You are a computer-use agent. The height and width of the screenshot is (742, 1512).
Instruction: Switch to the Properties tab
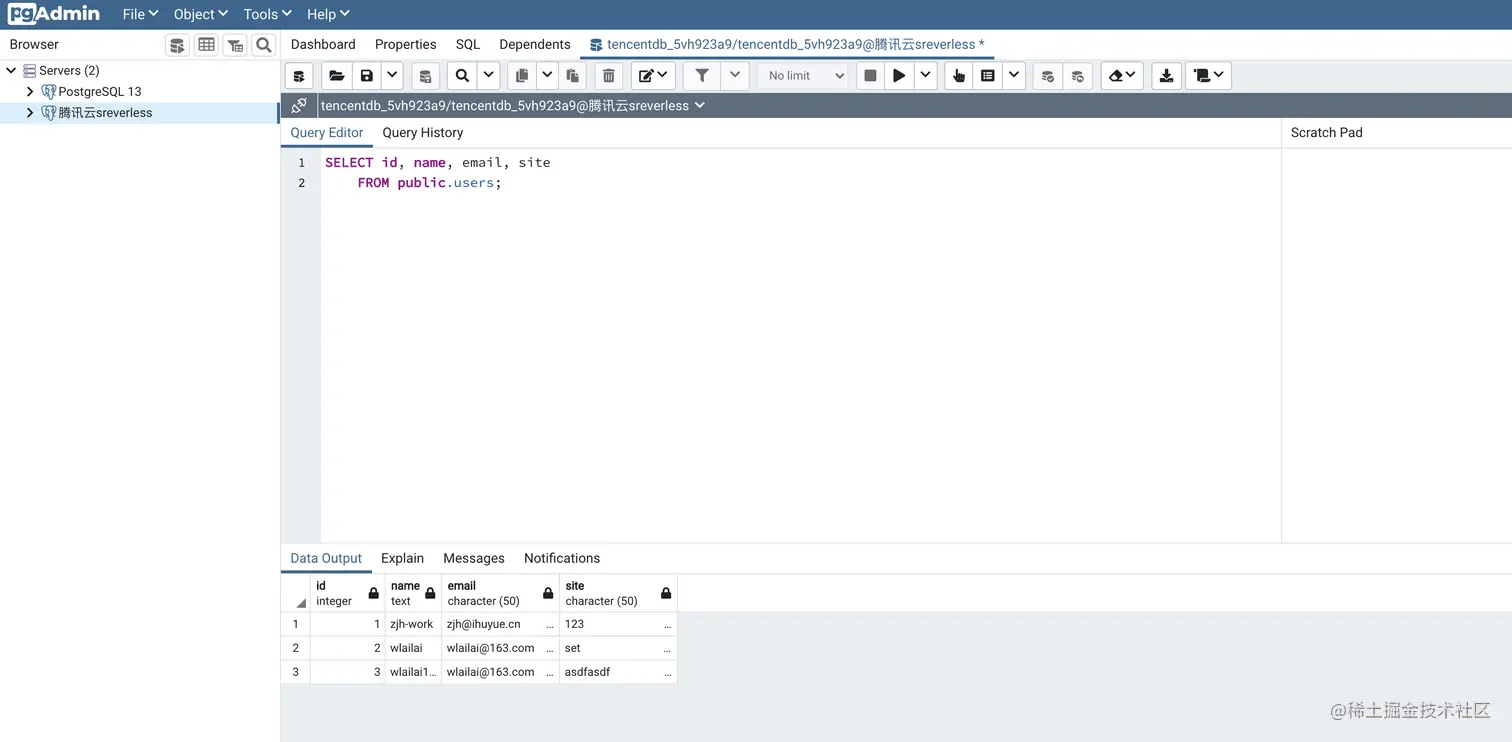point(406,45)
